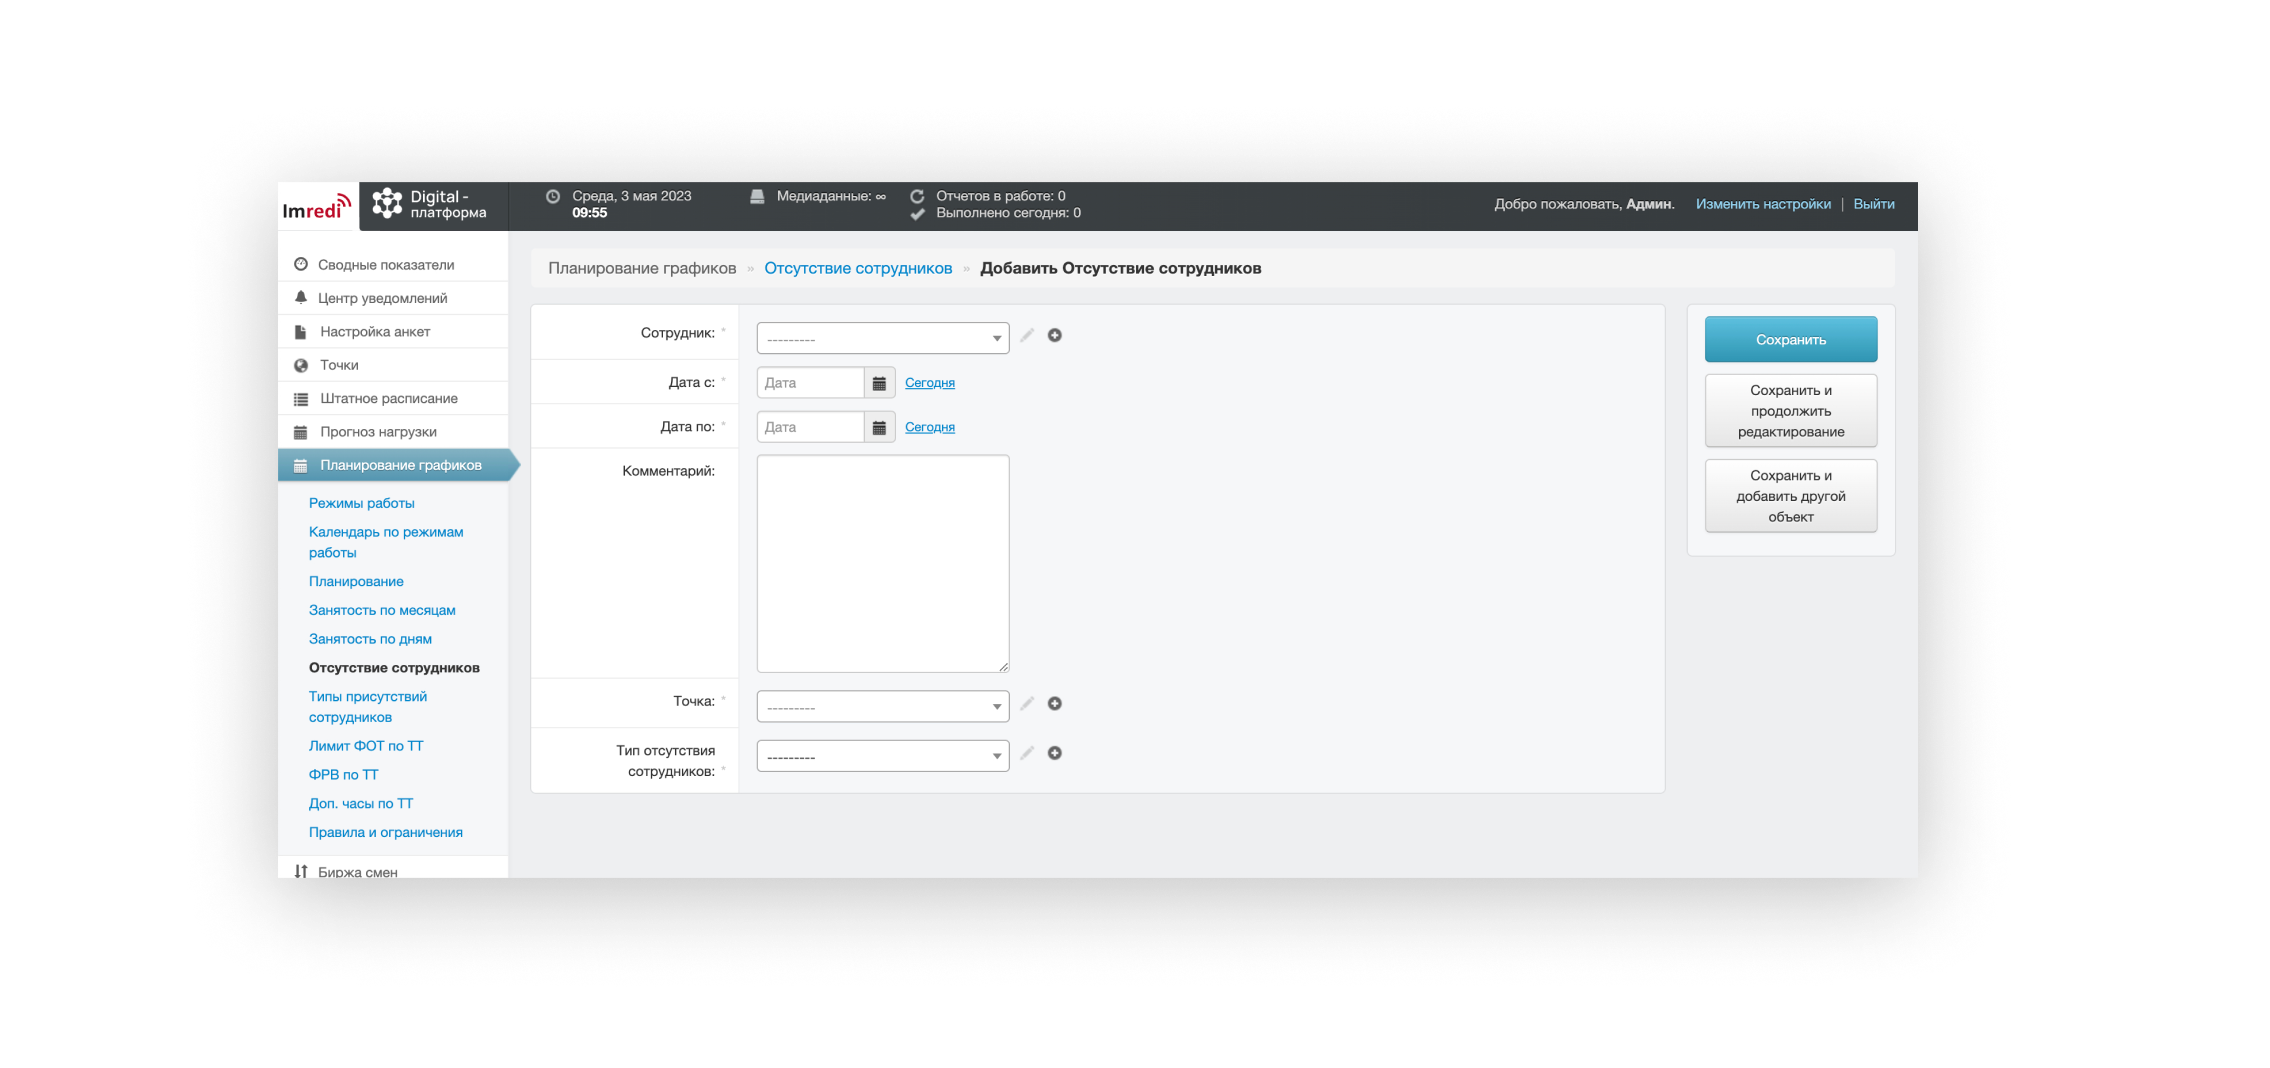Open Занятость по дням link

[x=370, y=639]
